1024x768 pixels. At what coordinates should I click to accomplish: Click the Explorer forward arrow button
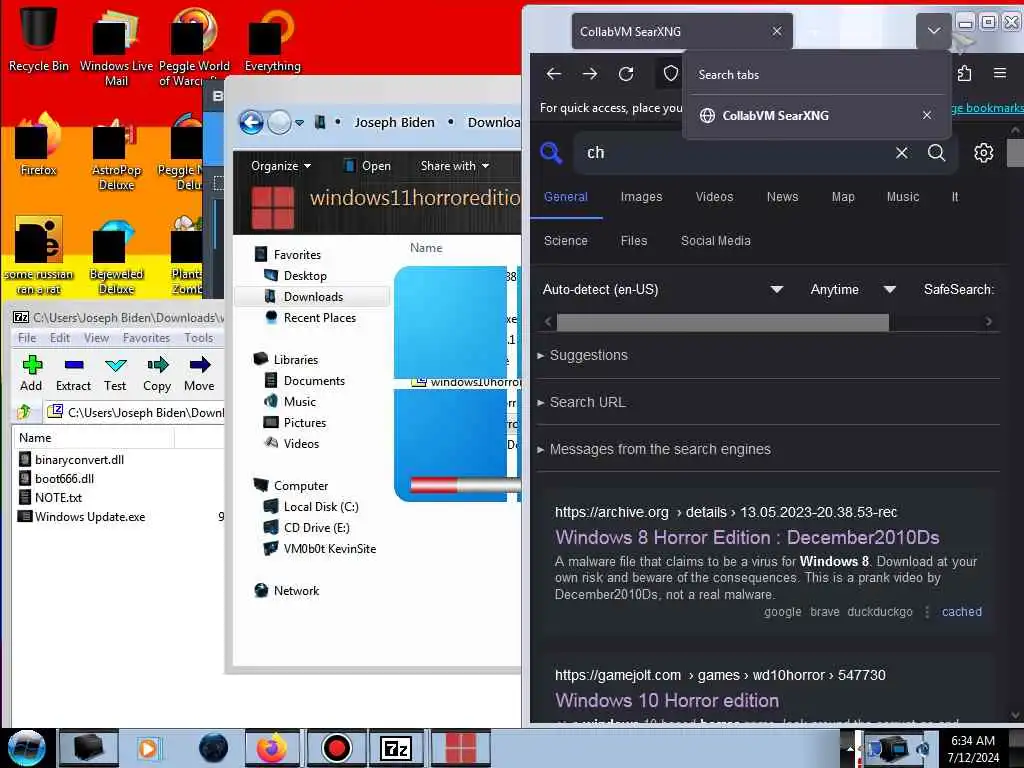[x=280, y=122]
